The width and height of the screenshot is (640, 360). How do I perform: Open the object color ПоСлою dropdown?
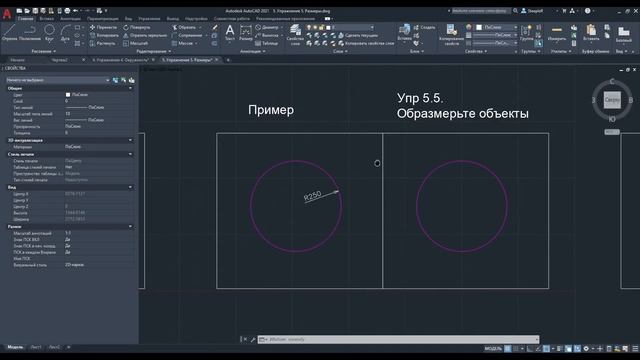[x=496, y=27]
